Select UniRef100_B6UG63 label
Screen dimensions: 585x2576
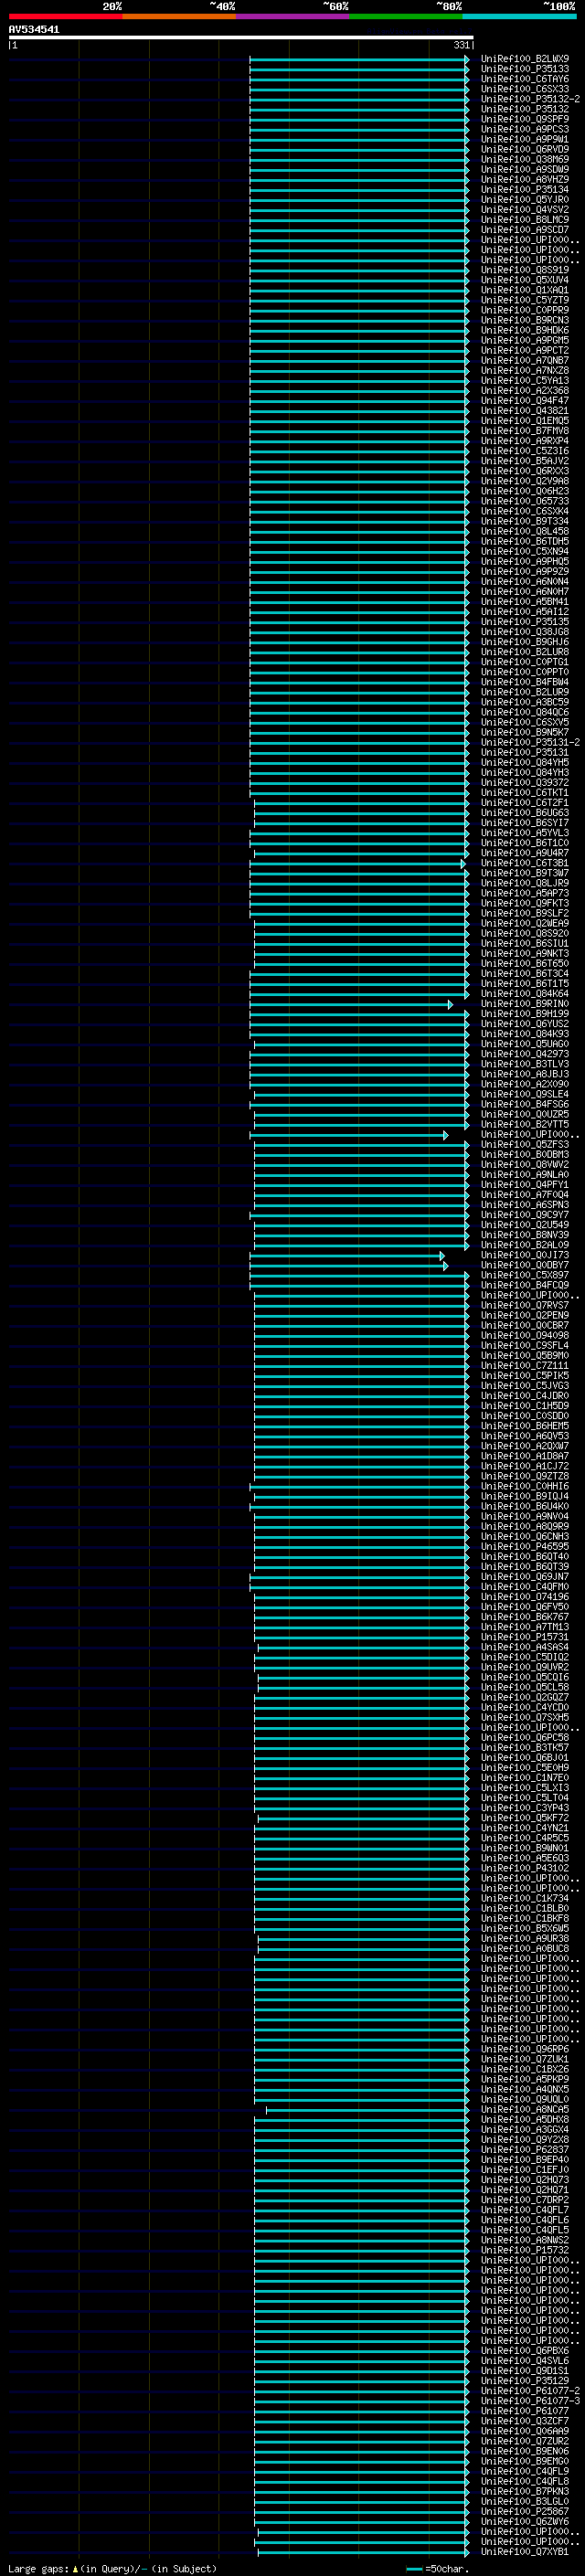pos(524,813)
